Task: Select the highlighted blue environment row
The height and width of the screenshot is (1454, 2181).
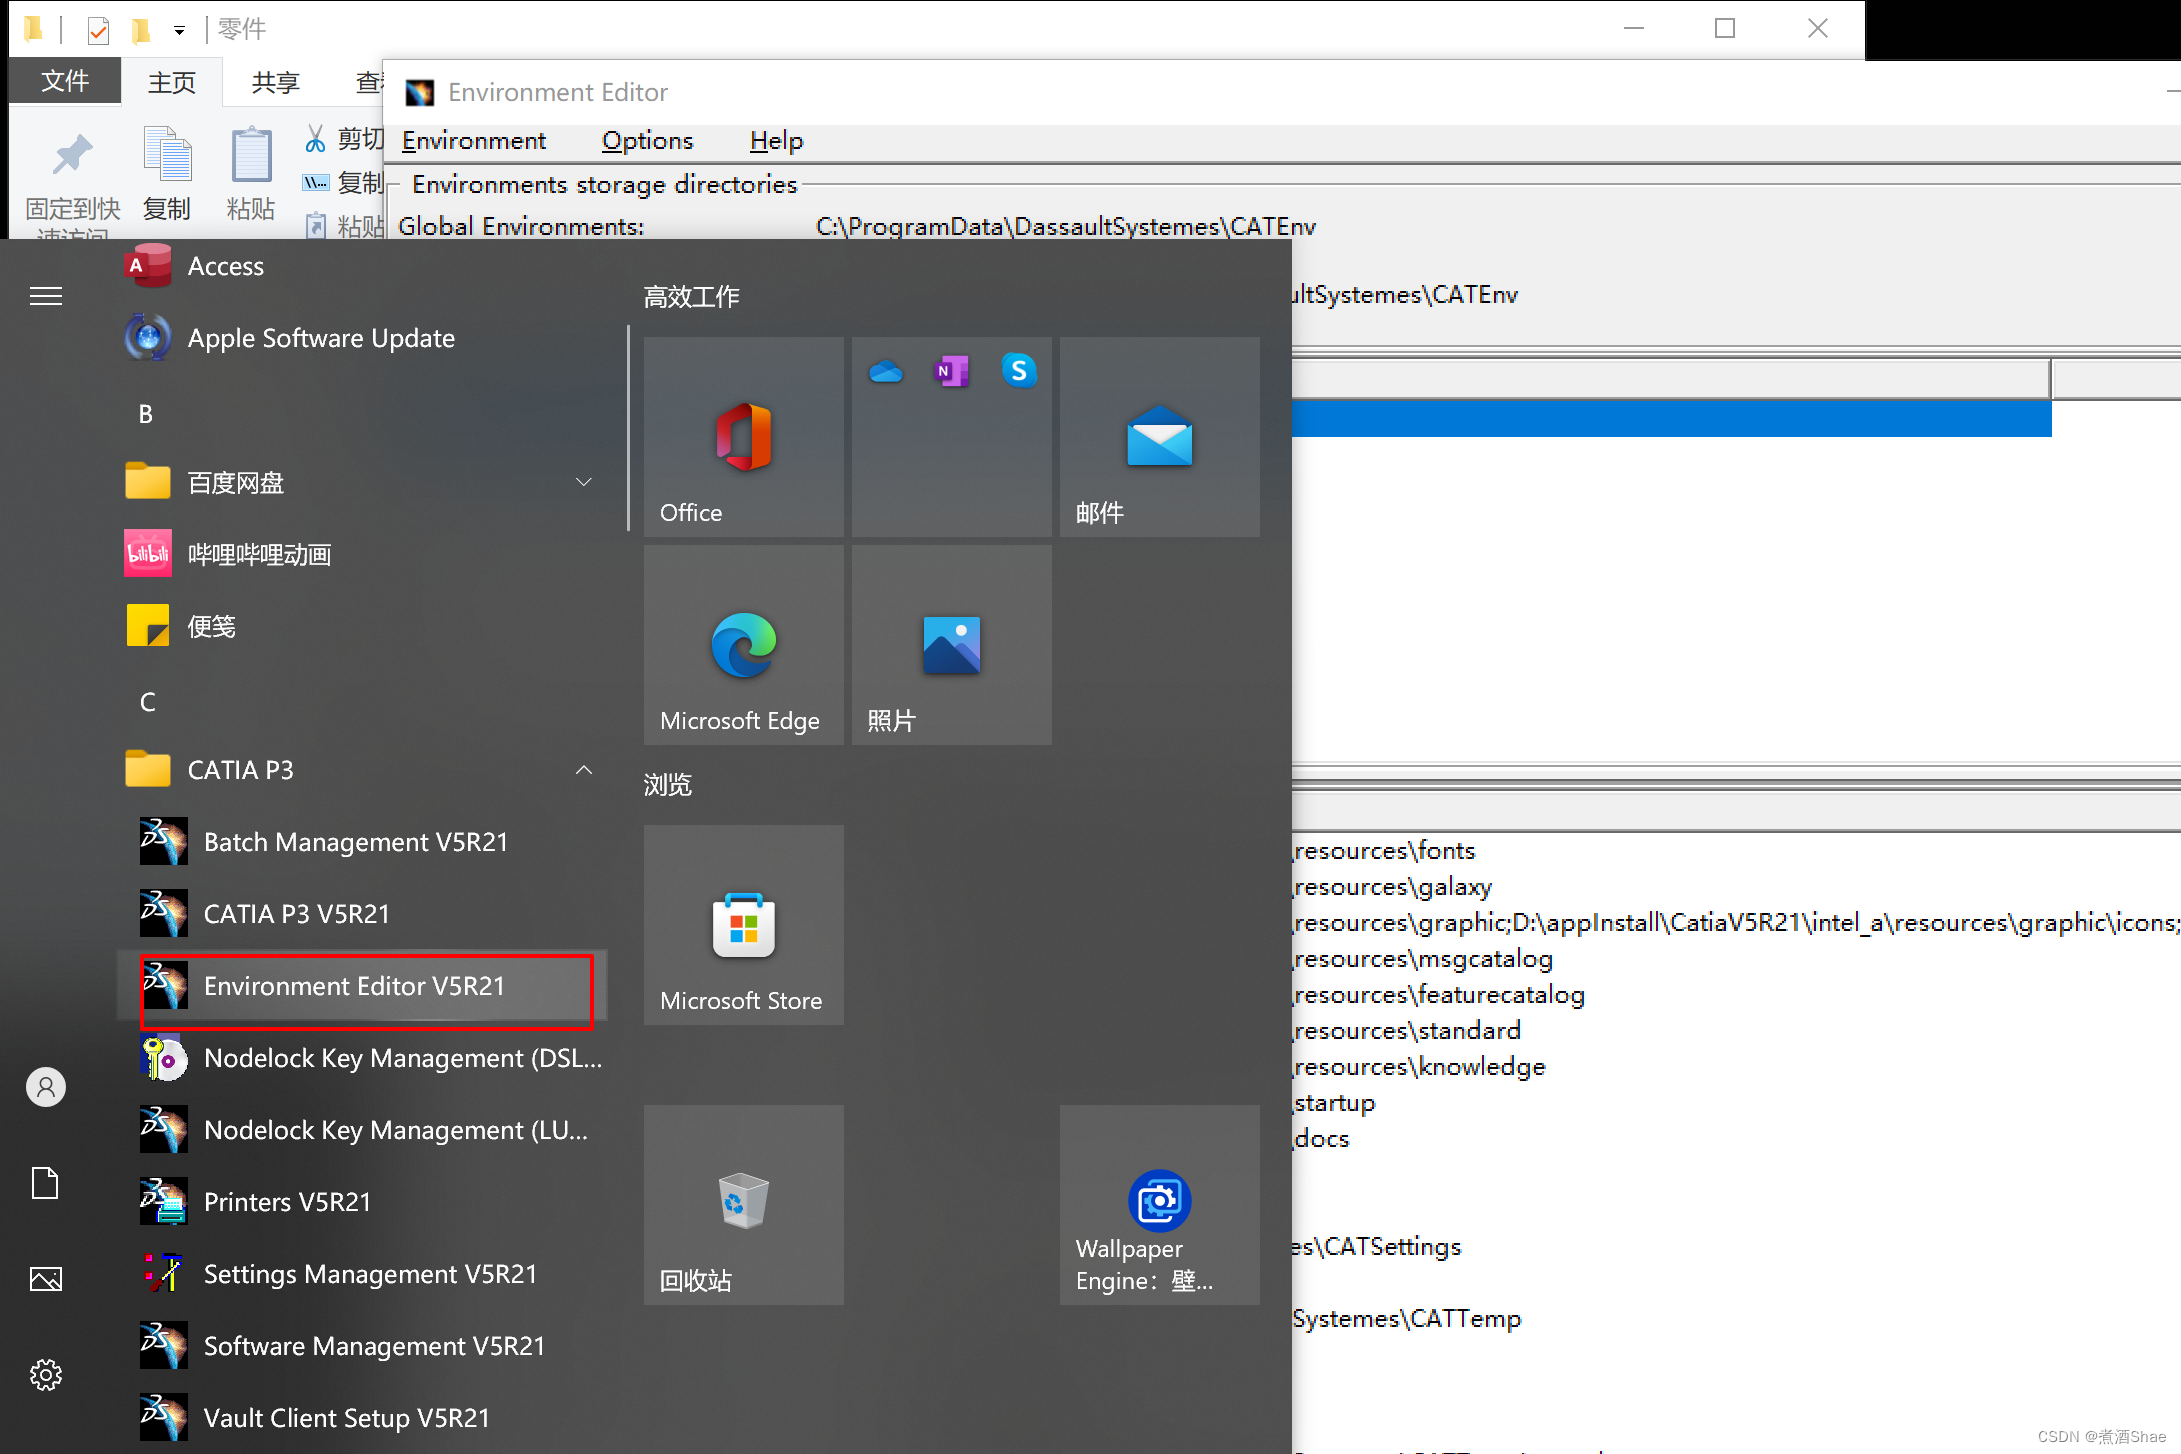Action: pos(1670,419)
